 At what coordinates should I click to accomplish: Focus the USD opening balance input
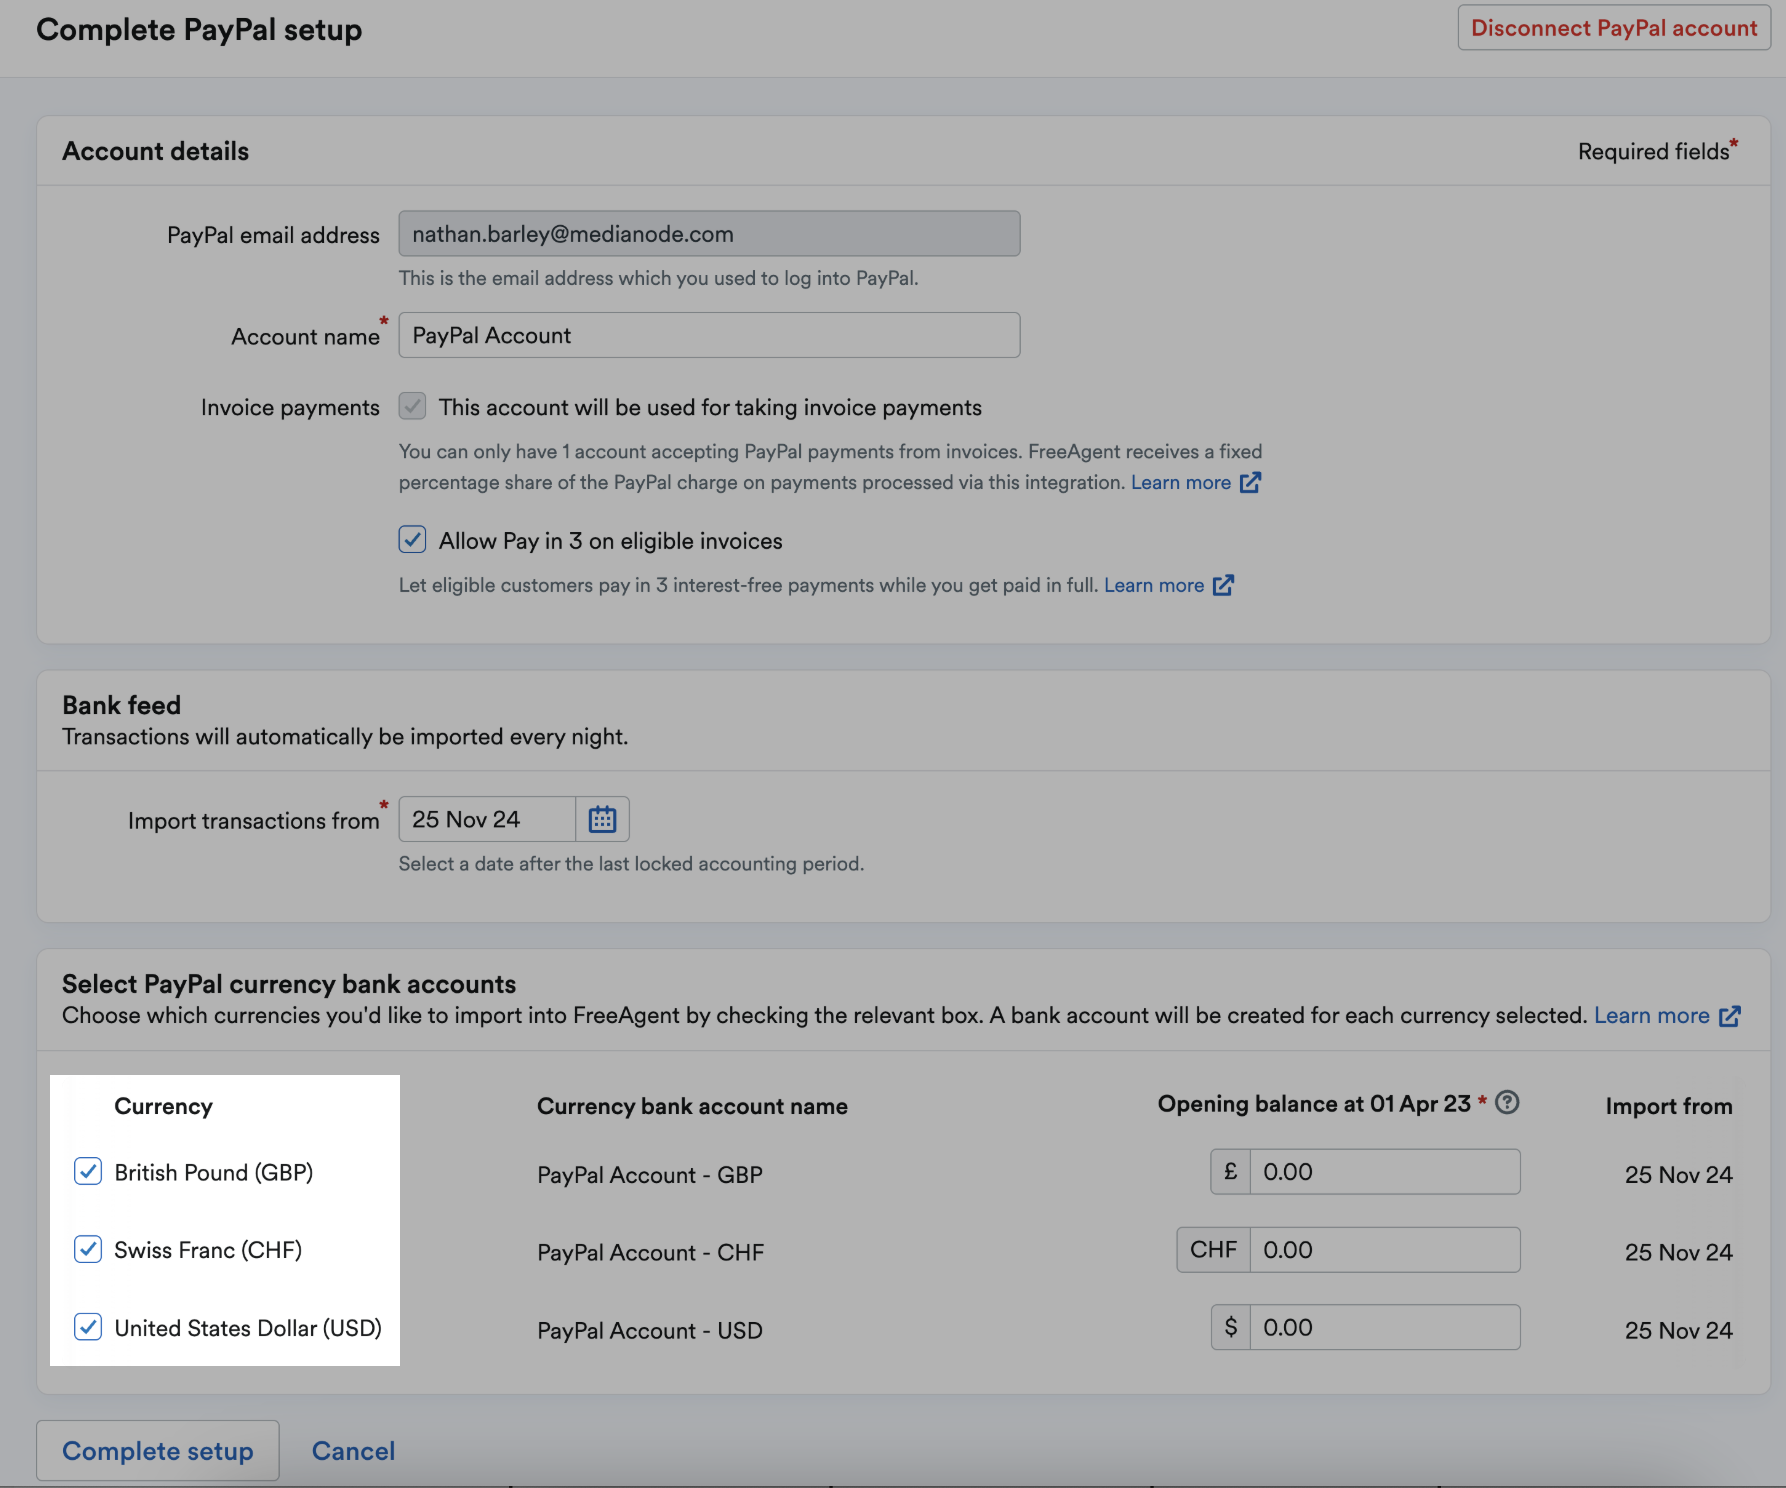pyautogui.click(x=1384, y=1328)
